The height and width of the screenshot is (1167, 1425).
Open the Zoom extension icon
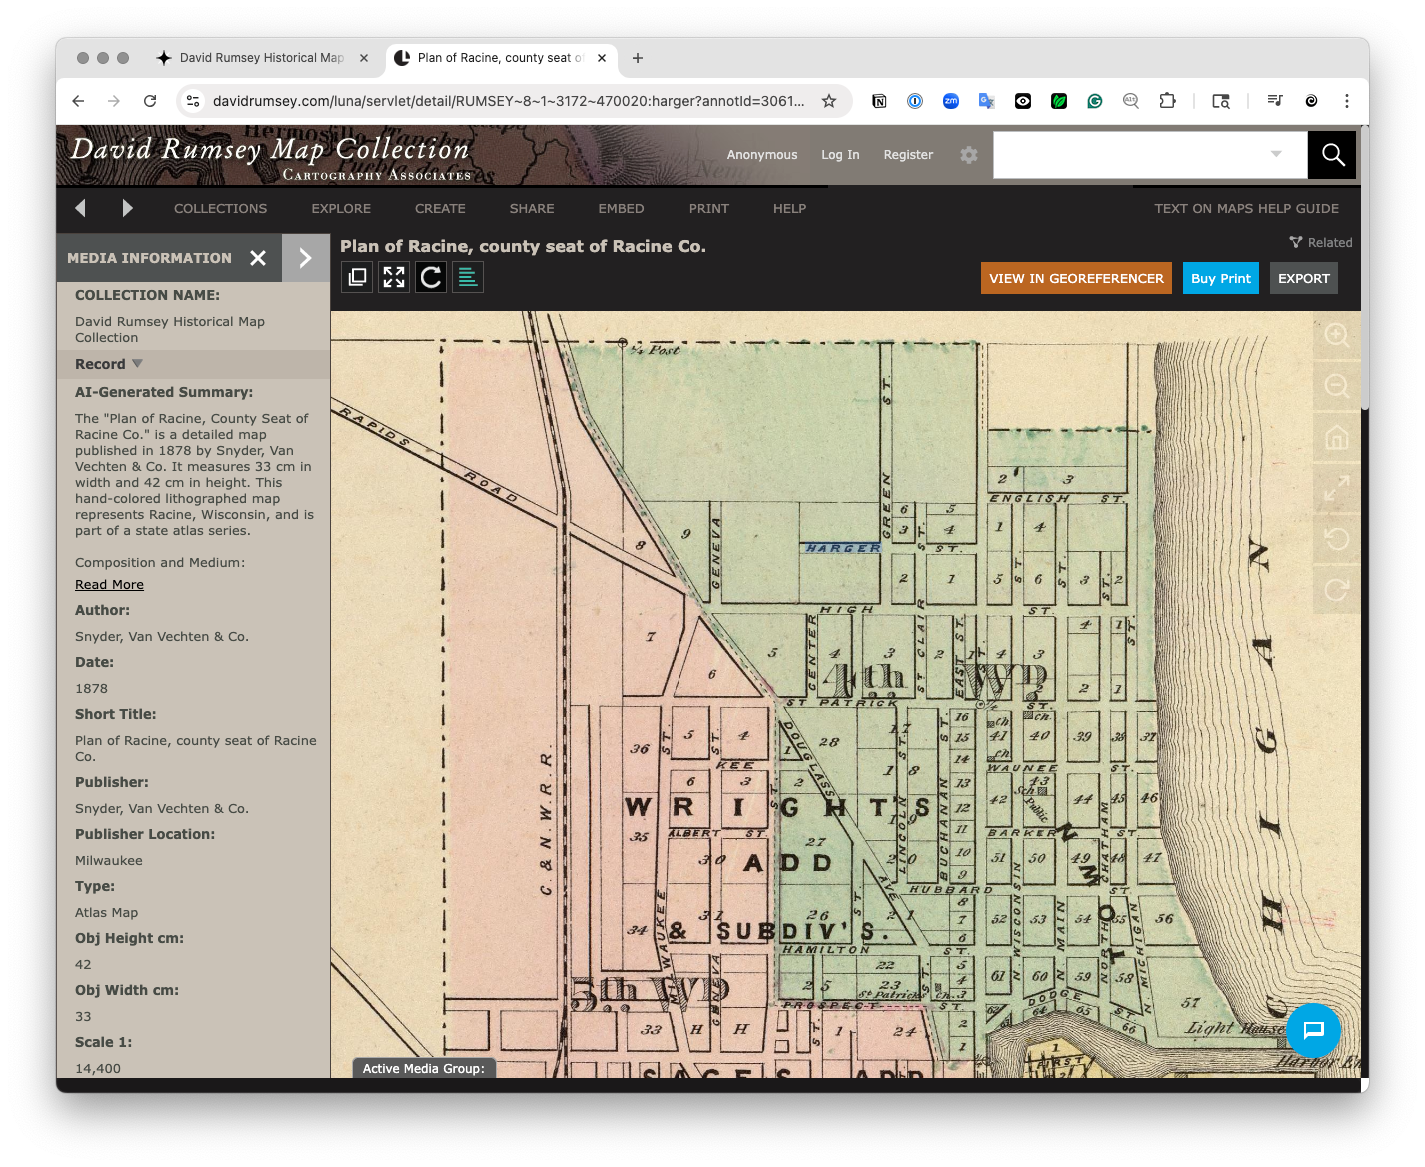tap(951, 101)
